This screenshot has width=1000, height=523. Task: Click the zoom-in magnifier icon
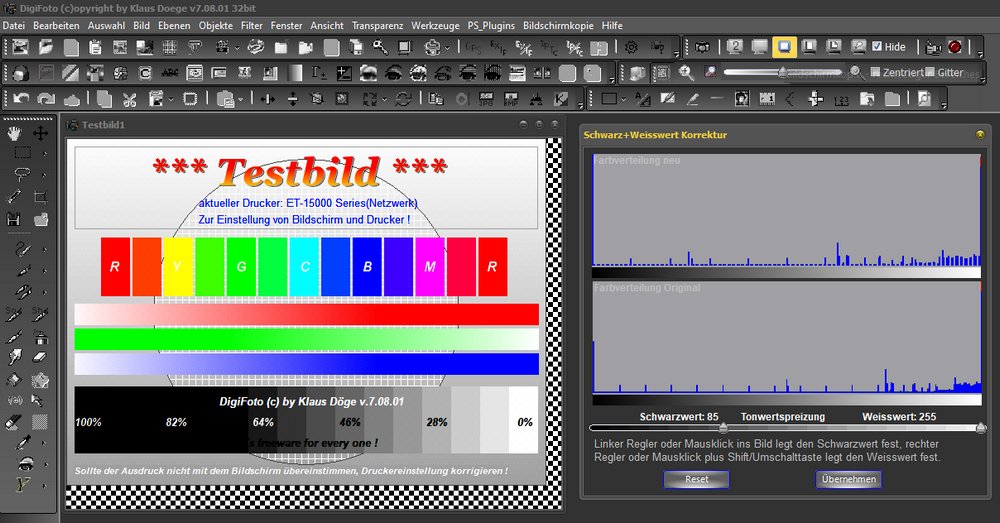click(x=686, y=73)
